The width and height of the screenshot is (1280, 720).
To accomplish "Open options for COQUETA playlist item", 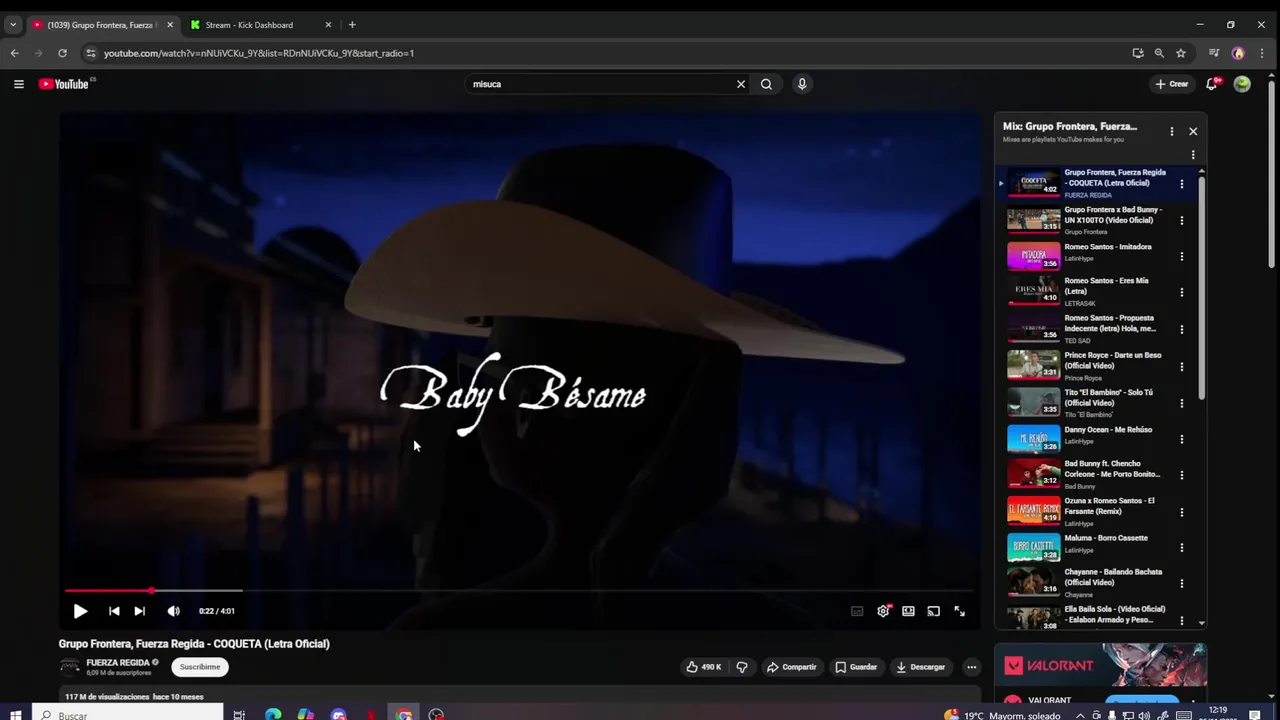I will coord(1182,184).
